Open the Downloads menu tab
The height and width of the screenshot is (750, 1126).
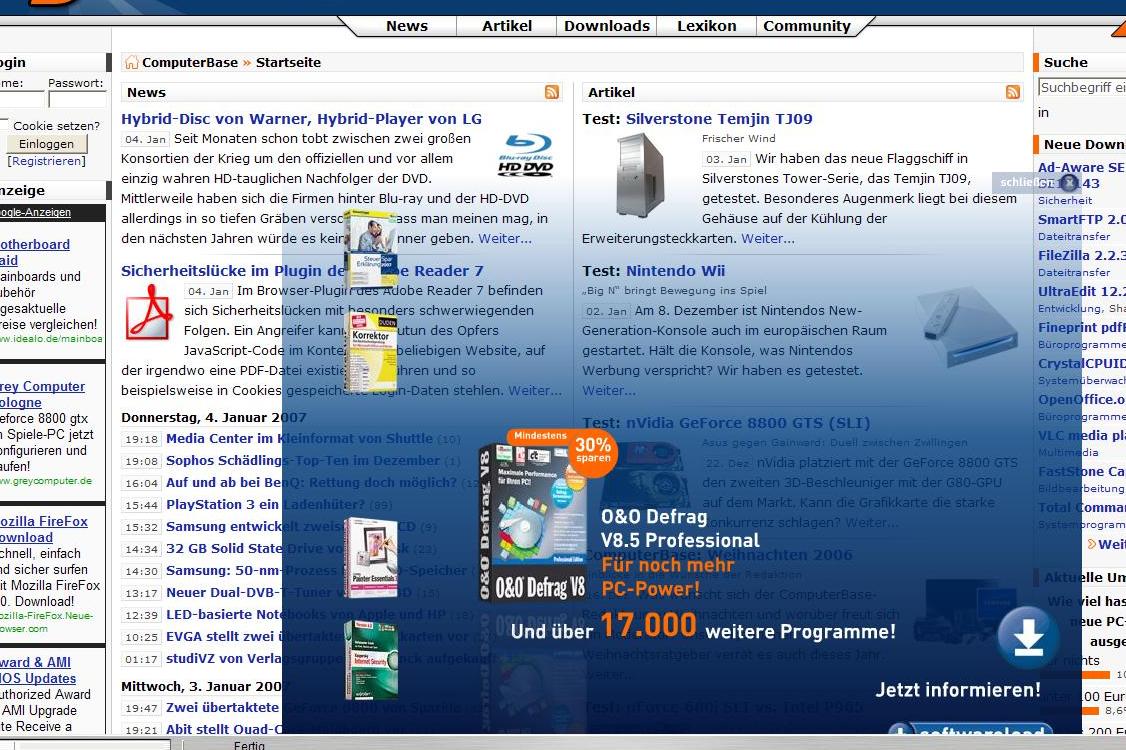click(x=607, y=26)
